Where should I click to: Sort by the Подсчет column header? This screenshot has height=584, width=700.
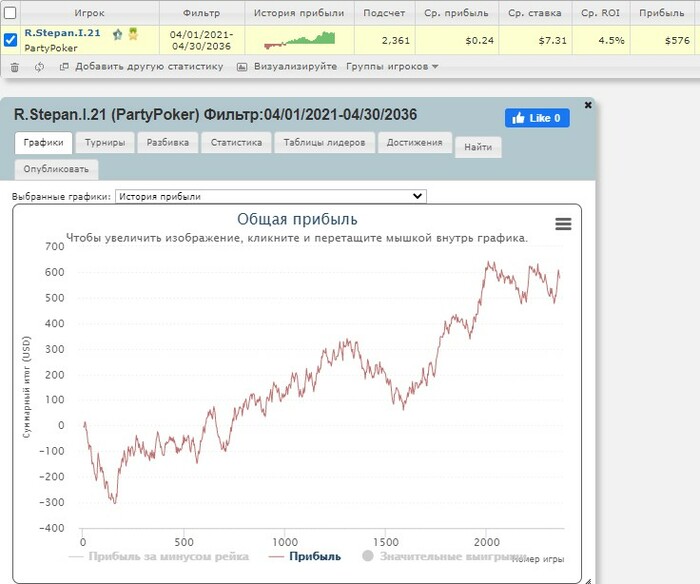[x=384, y=13]
